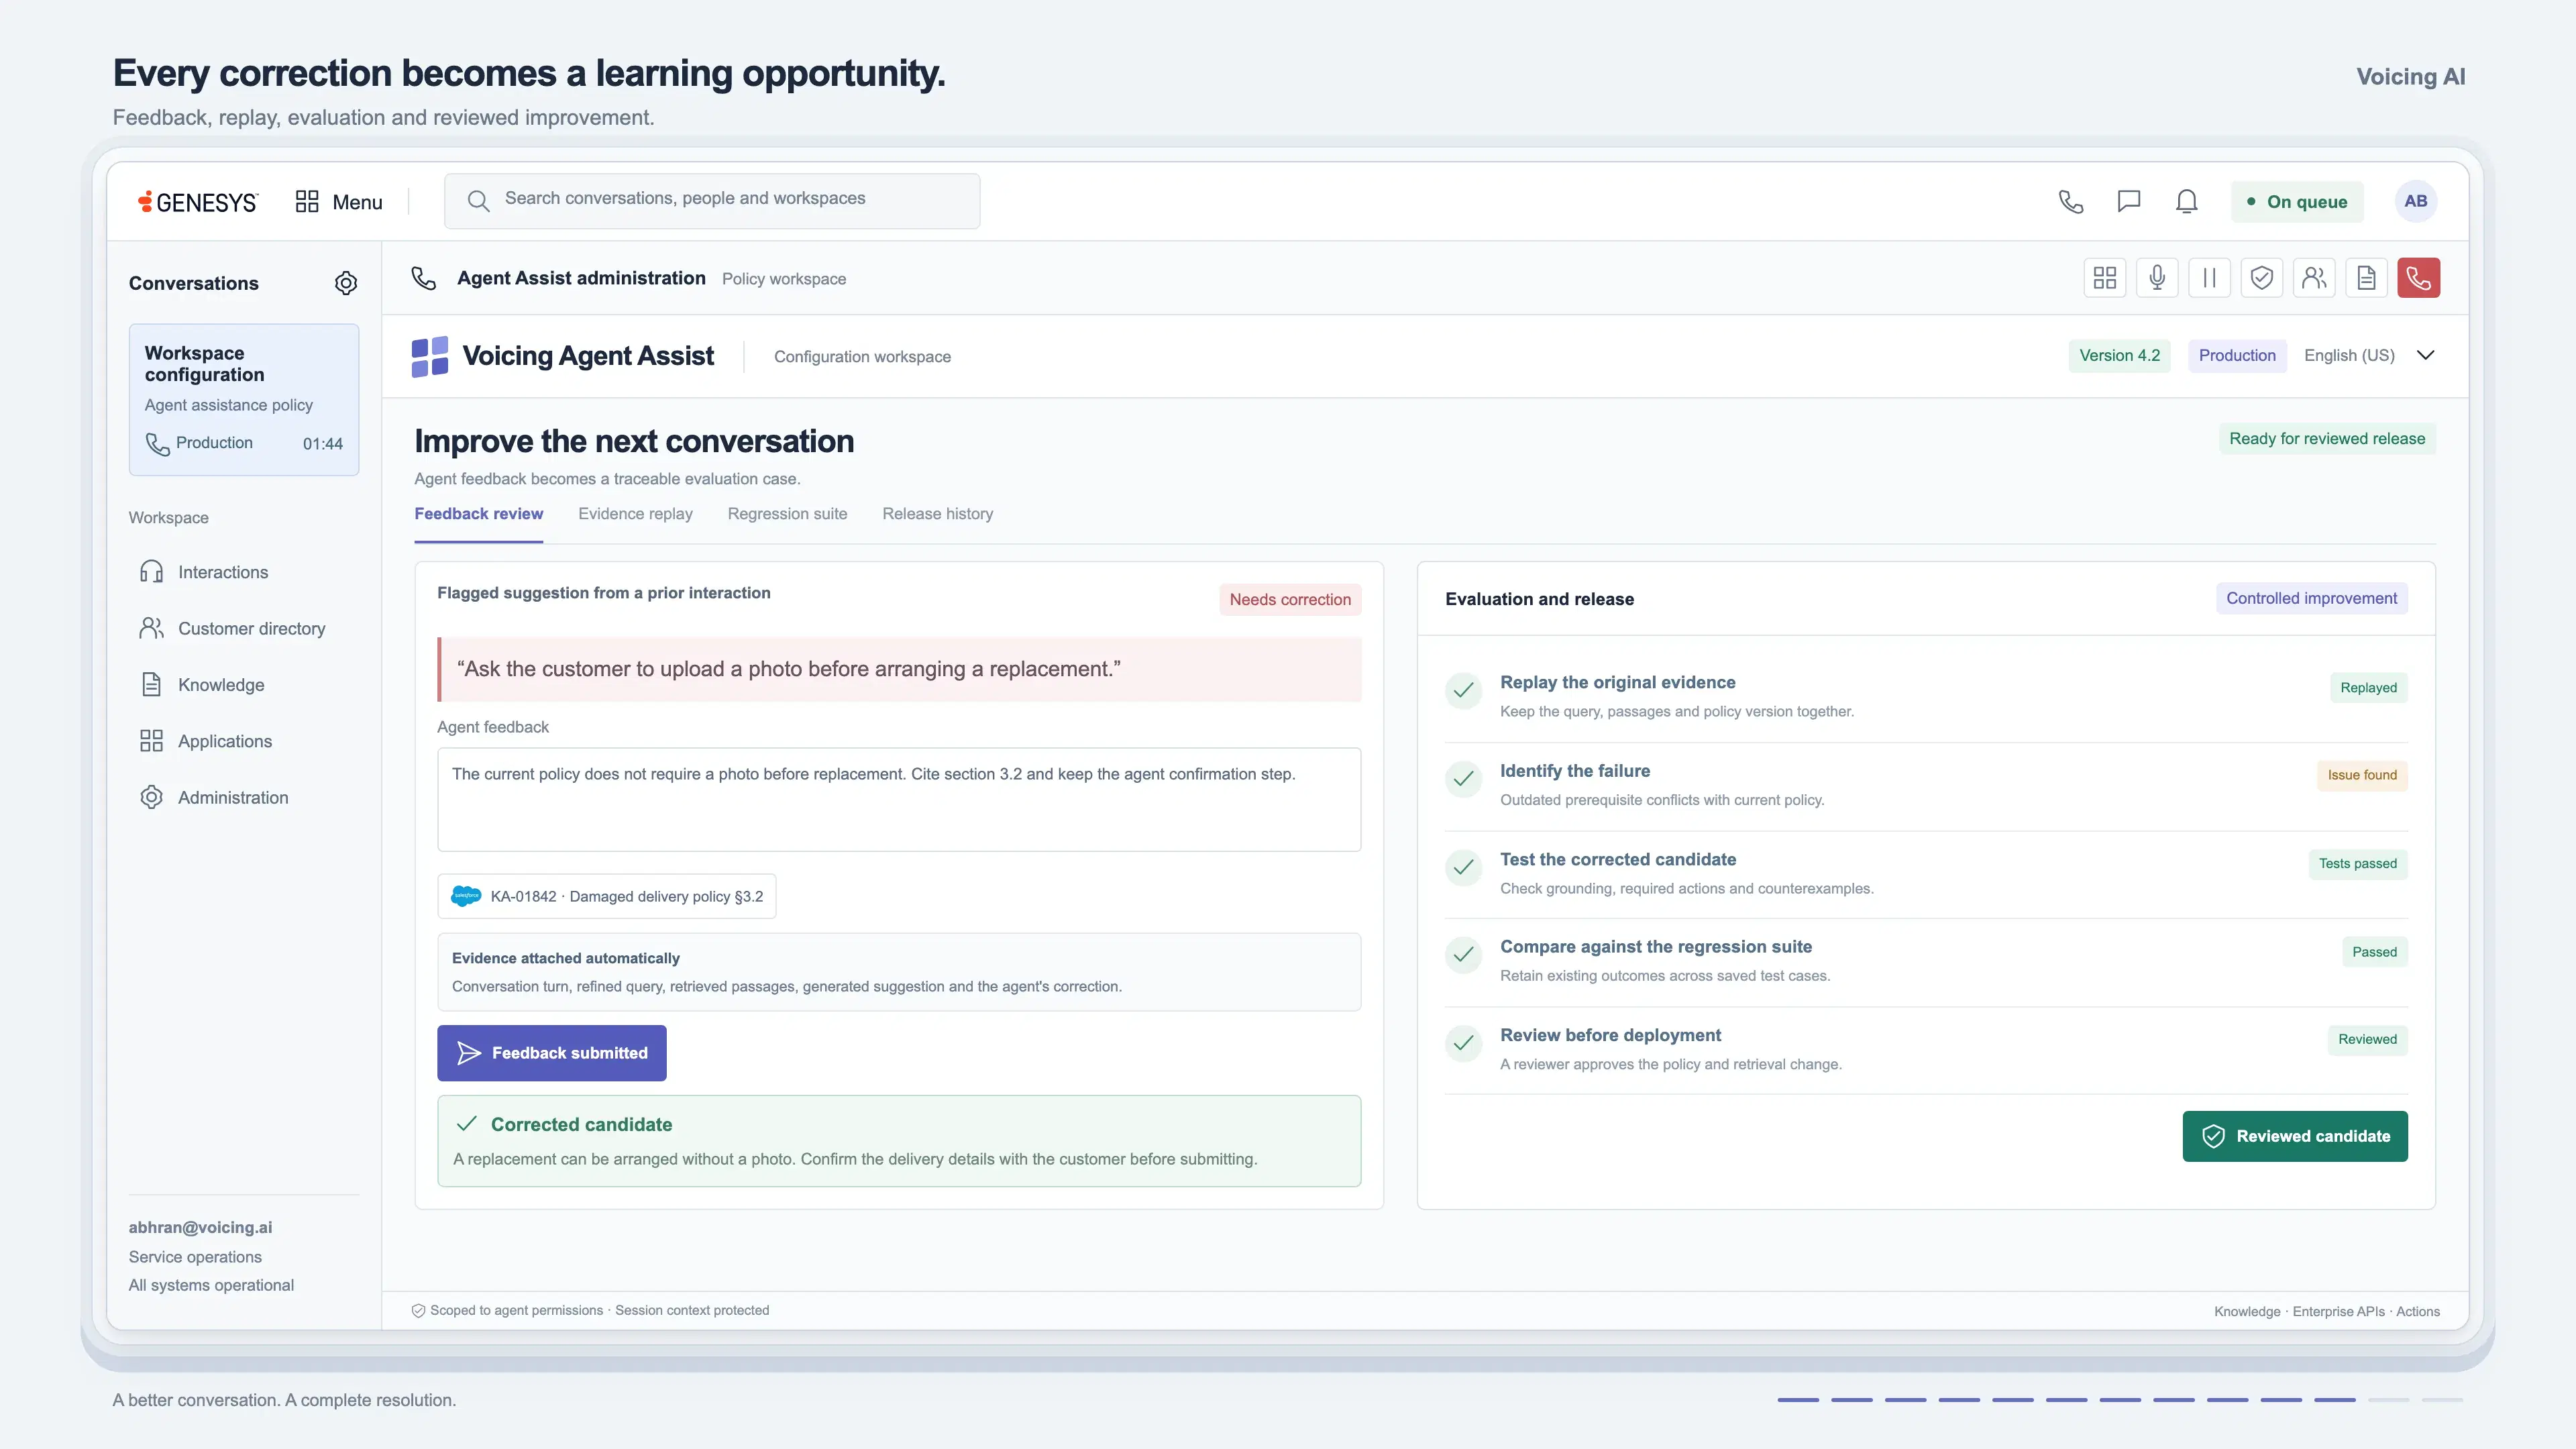Select the Workspace configuration conversation card
Image resolution: width=2576 pixels, height=1449 pixels.
[x=244, y=399]
